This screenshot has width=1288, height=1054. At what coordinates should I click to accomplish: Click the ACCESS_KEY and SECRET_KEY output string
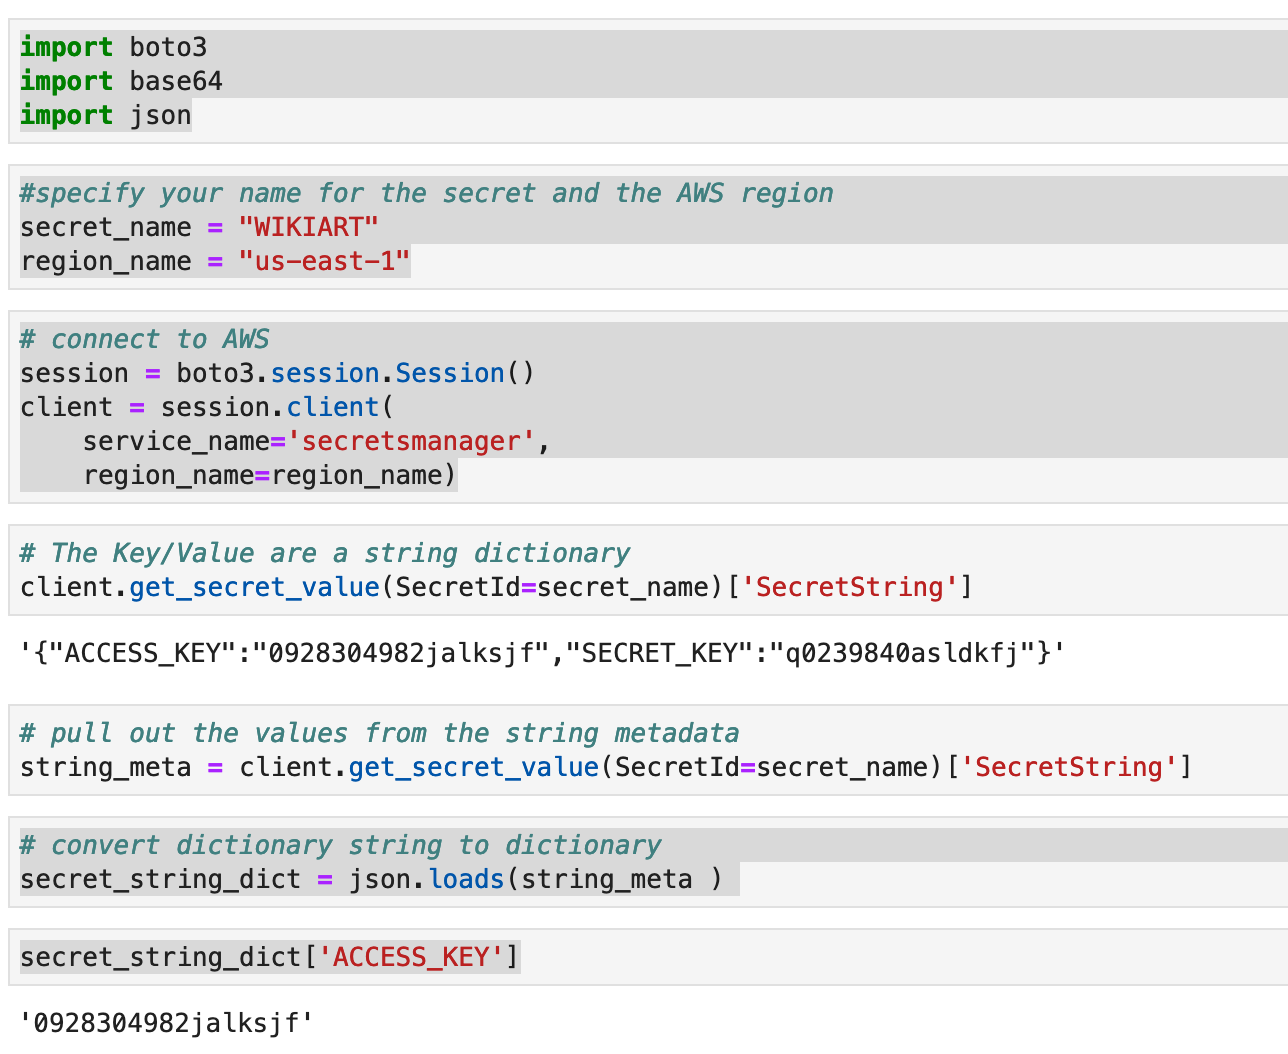pos(543,653)
